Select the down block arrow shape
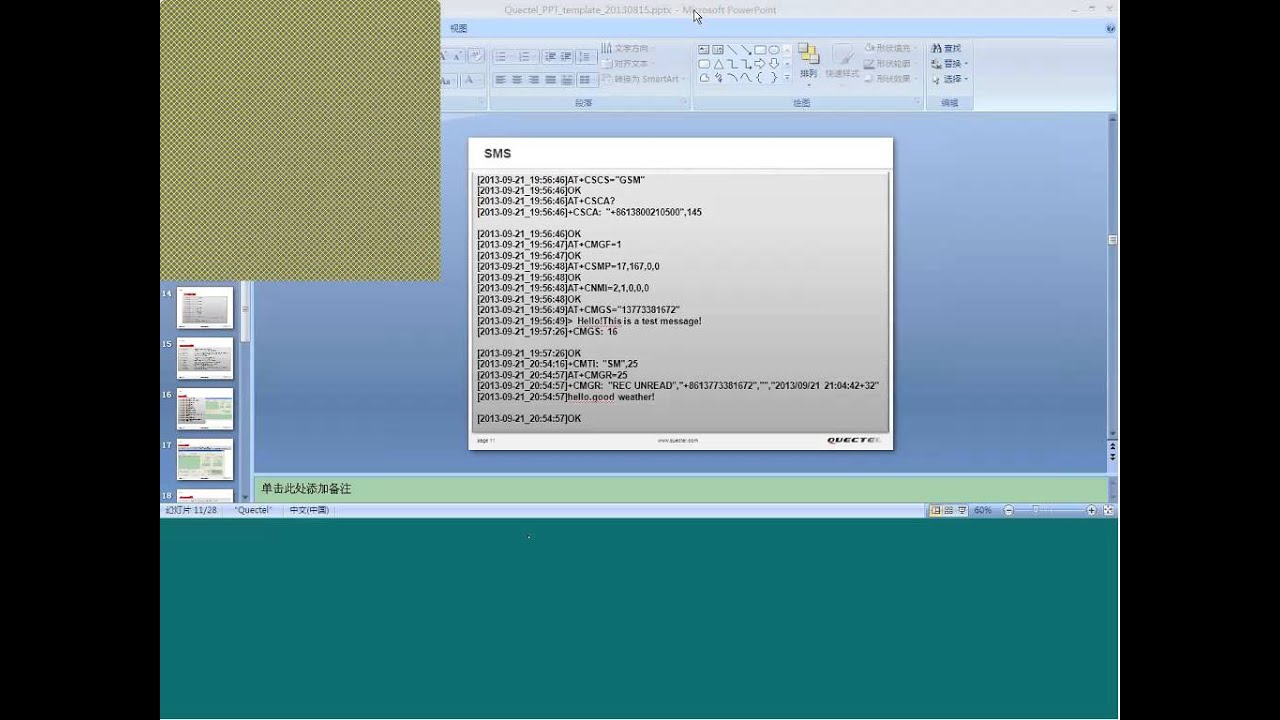 (x=774, y=63)
